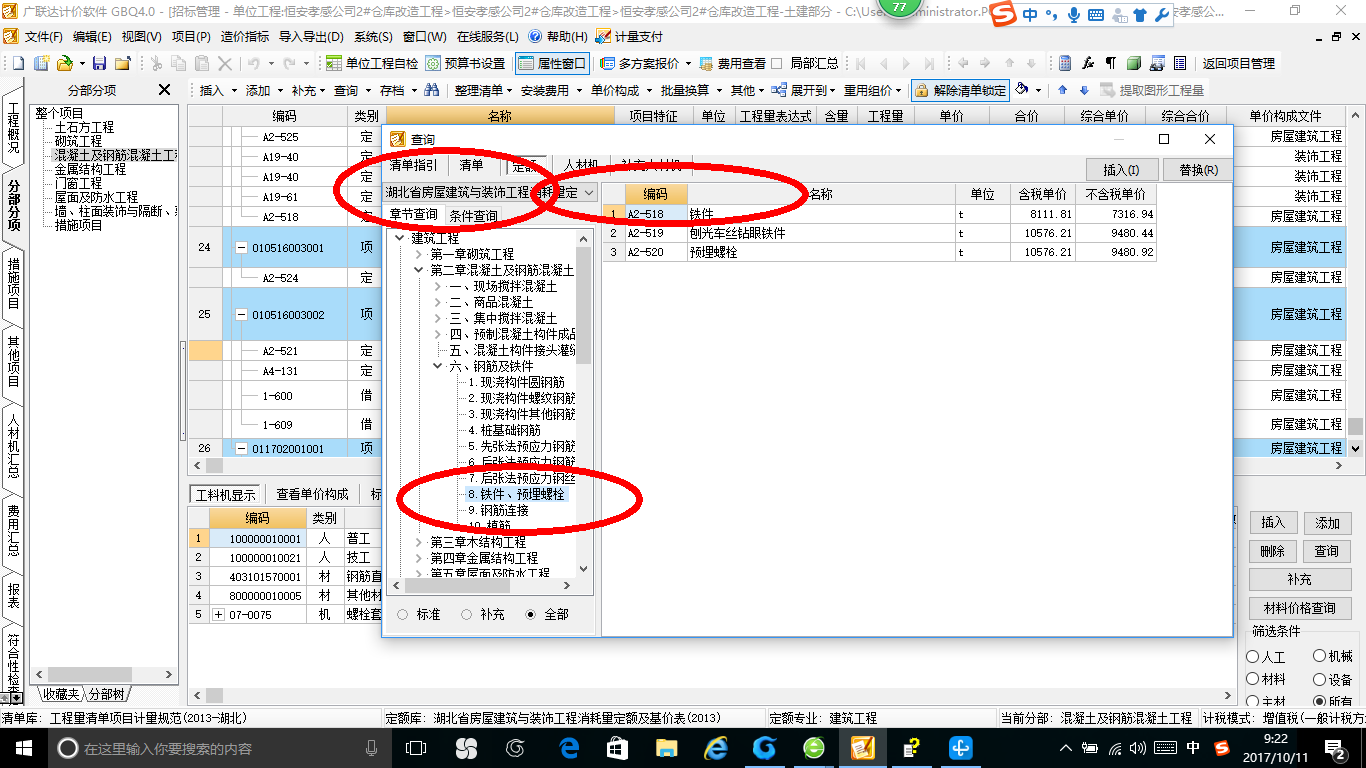The width and height of the screenshot is (1366, 768).
Task: Click the binoculars find icon
Action: click(431, 90)
